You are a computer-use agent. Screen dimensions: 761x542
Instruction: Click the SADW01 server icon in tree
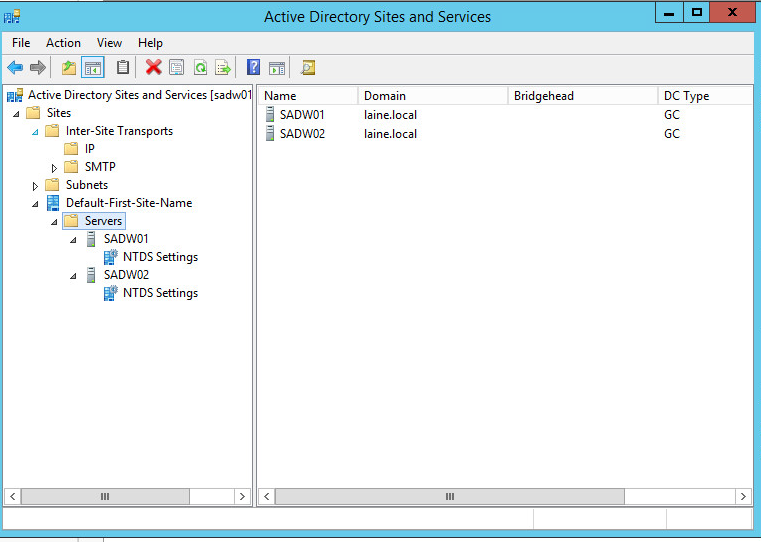point(91,239)
